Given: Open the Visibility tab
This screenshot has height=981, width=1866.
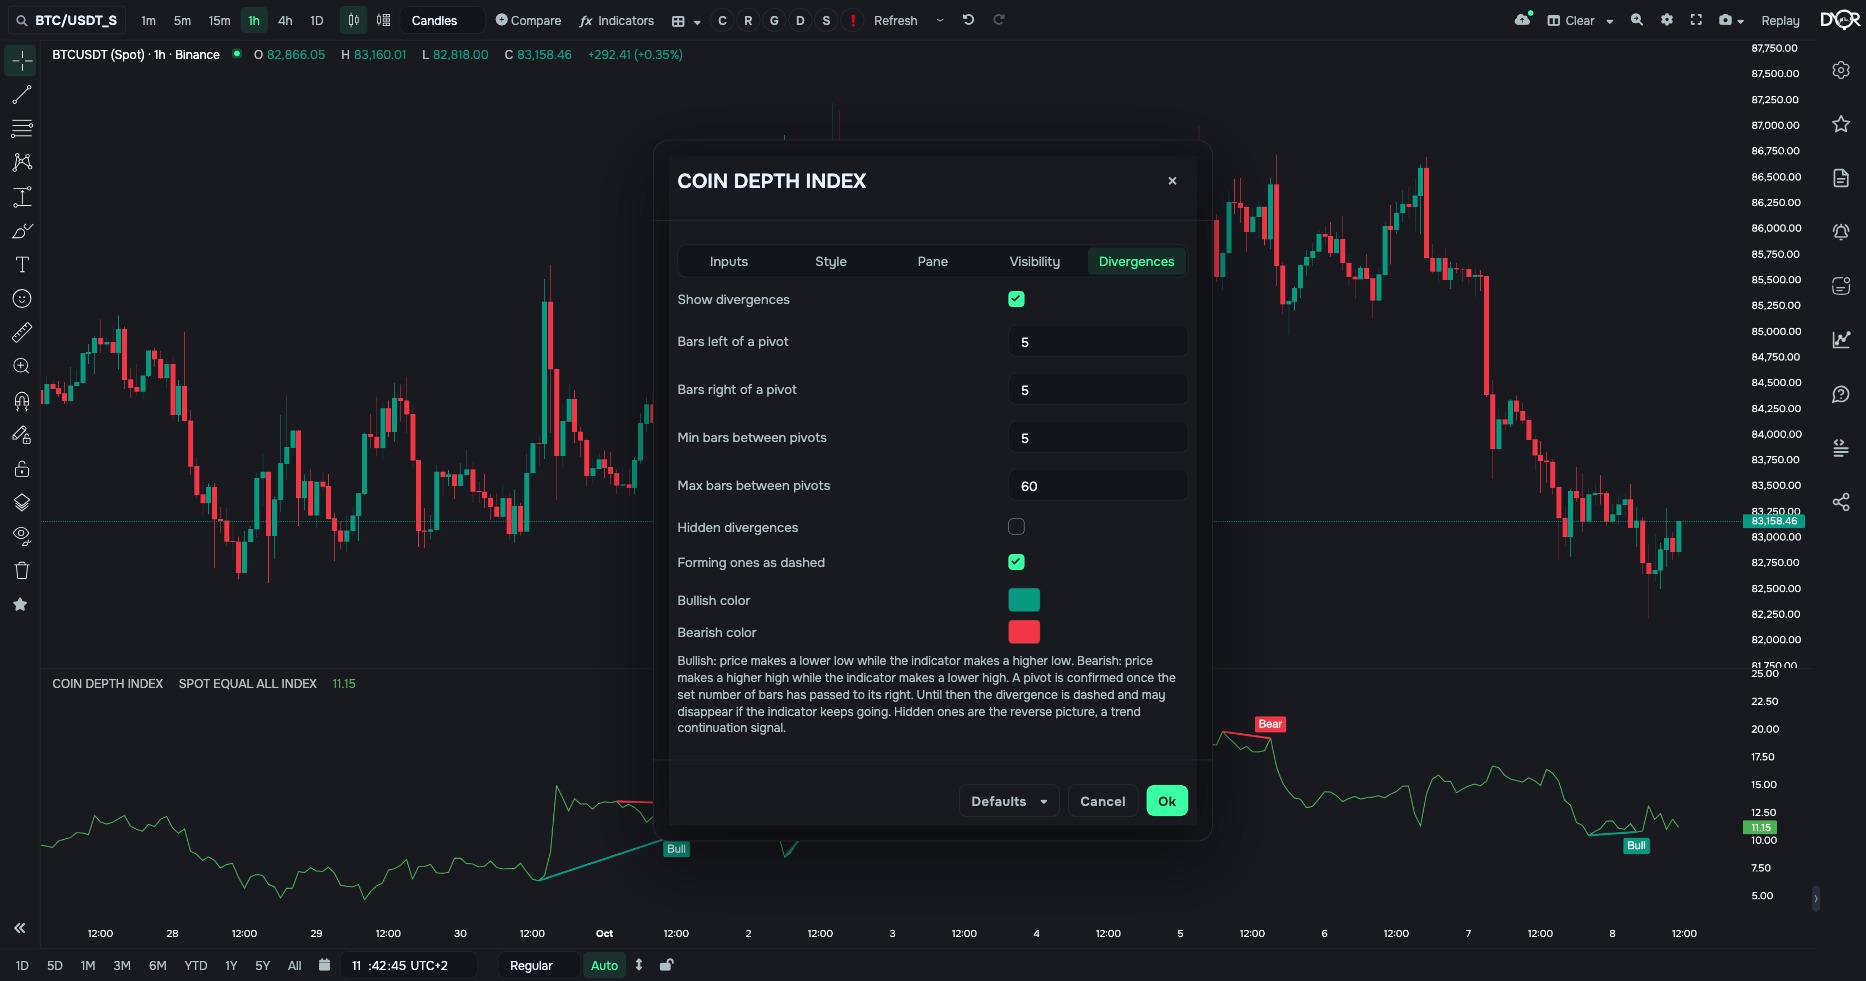Looking at the screenshot, I should click(x=1035, y=261).
